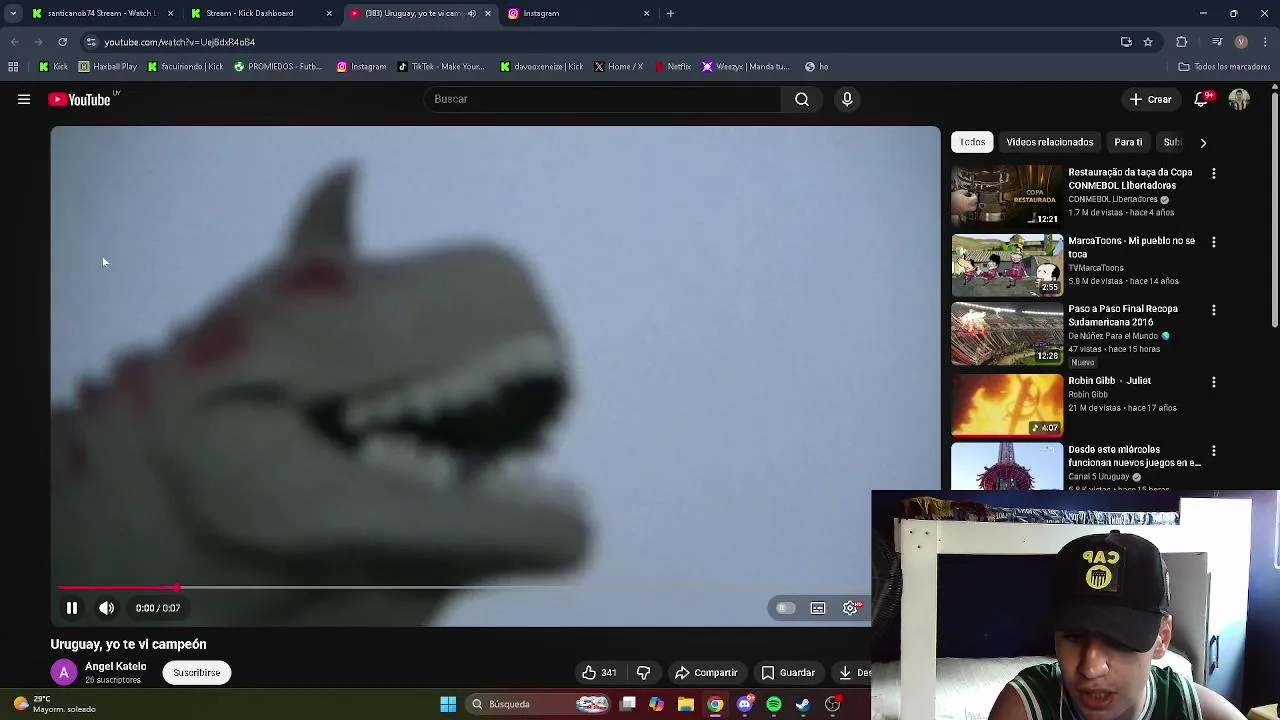Open File Explorer from the taskbar
This screenshot has height=720, width=1280.
click(x=686, y=704)
